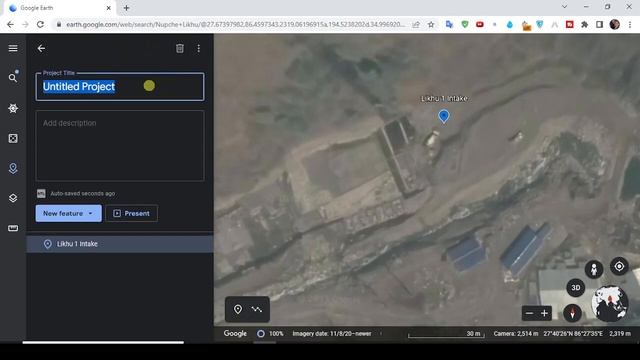The height and width of the screenshot is (360, 640).
Task: Select the Google Earth browser tab
Action: 60,8
